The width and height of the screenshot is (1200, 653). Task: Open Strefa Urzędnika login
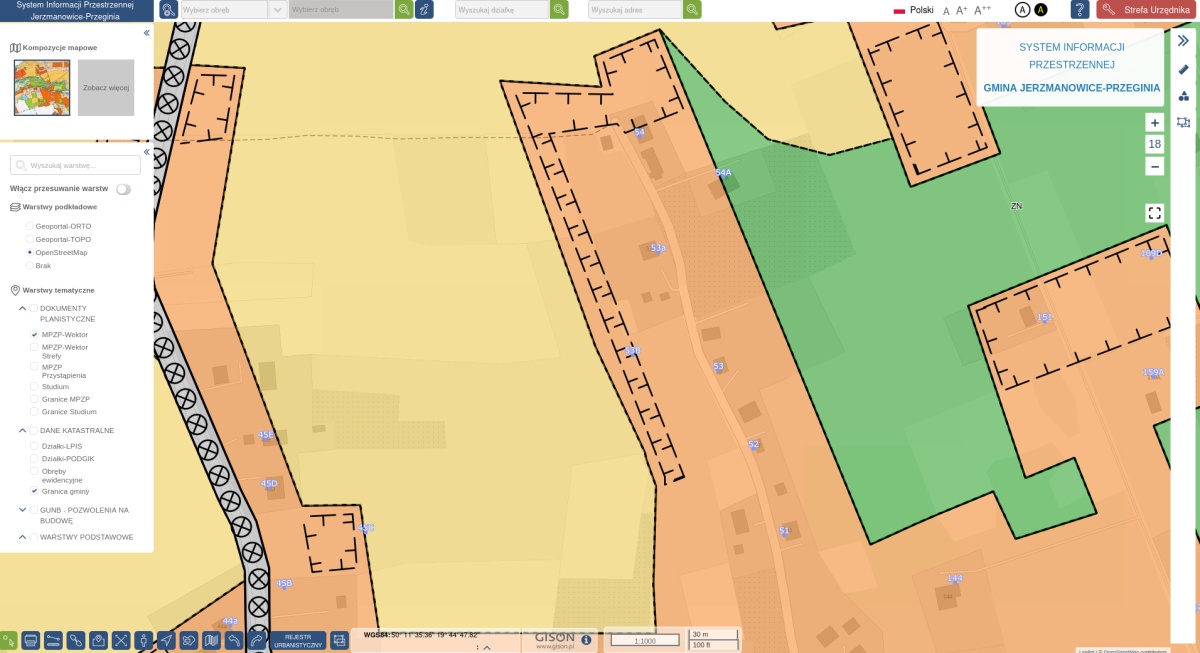click(1147, 9)
